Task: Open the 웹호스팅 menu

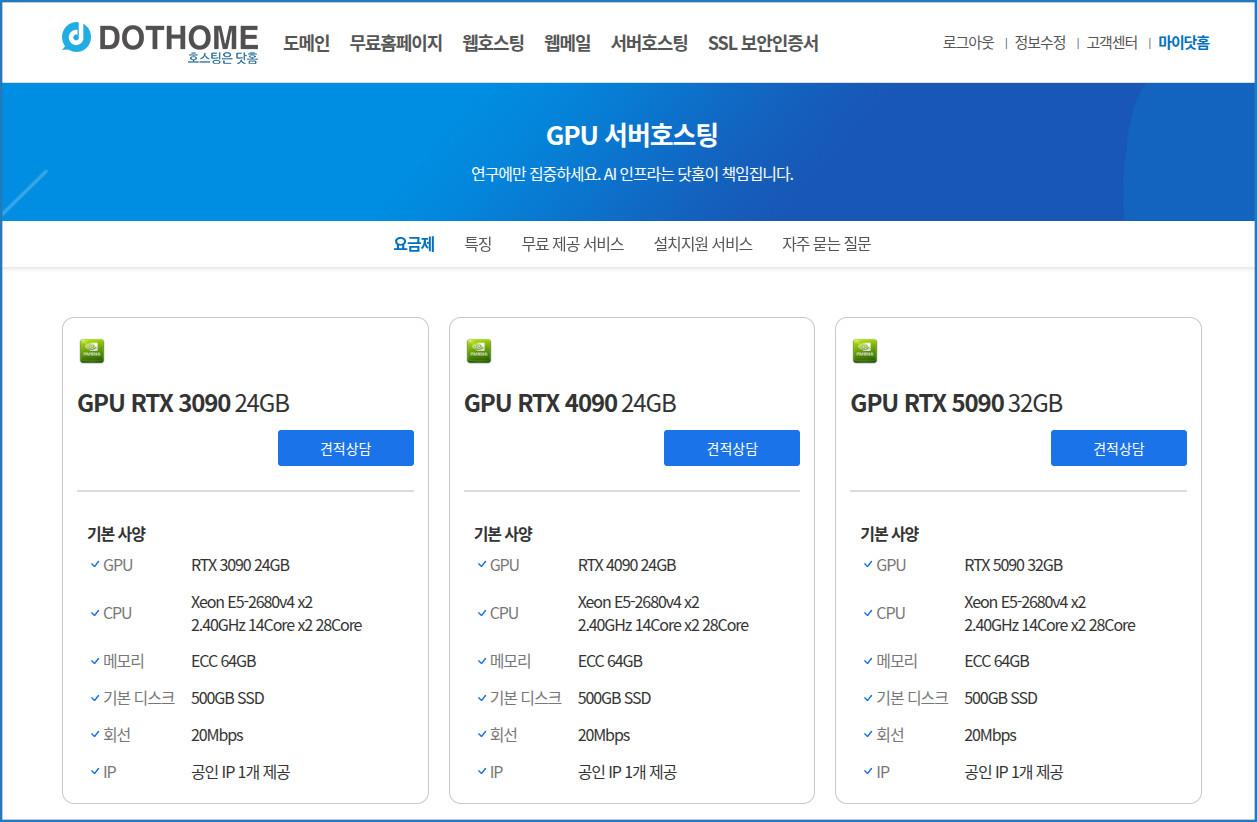Action: click(493, 43)
